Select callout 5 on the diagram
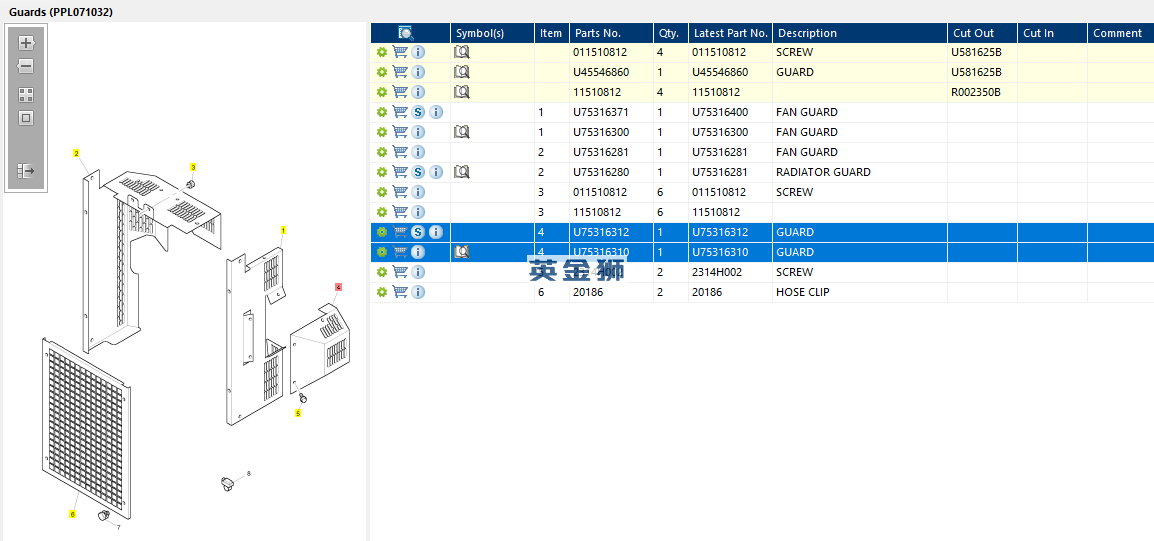Screen dimensions: 1154x541 298,414
